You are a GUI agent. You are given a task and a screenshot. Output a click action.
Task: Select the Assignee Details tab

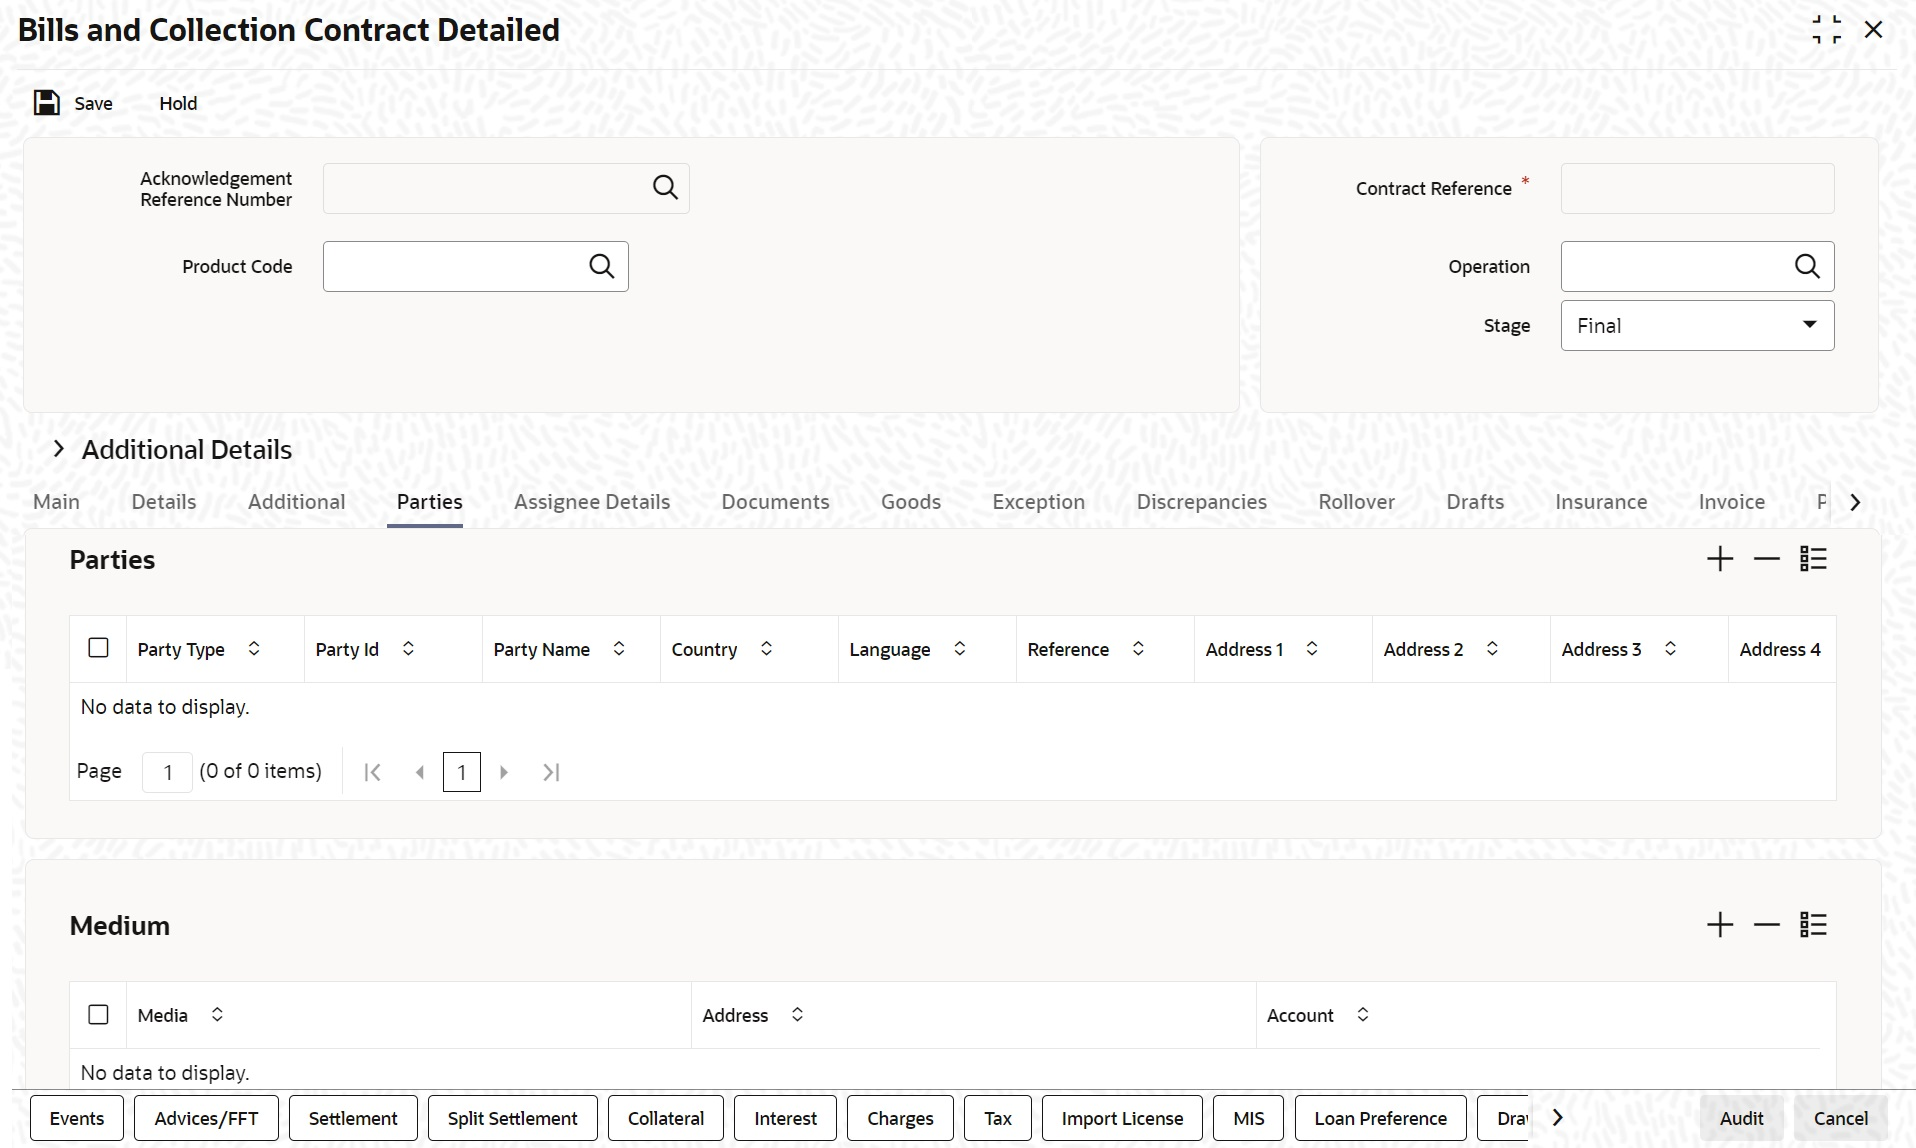click(592, 502)
